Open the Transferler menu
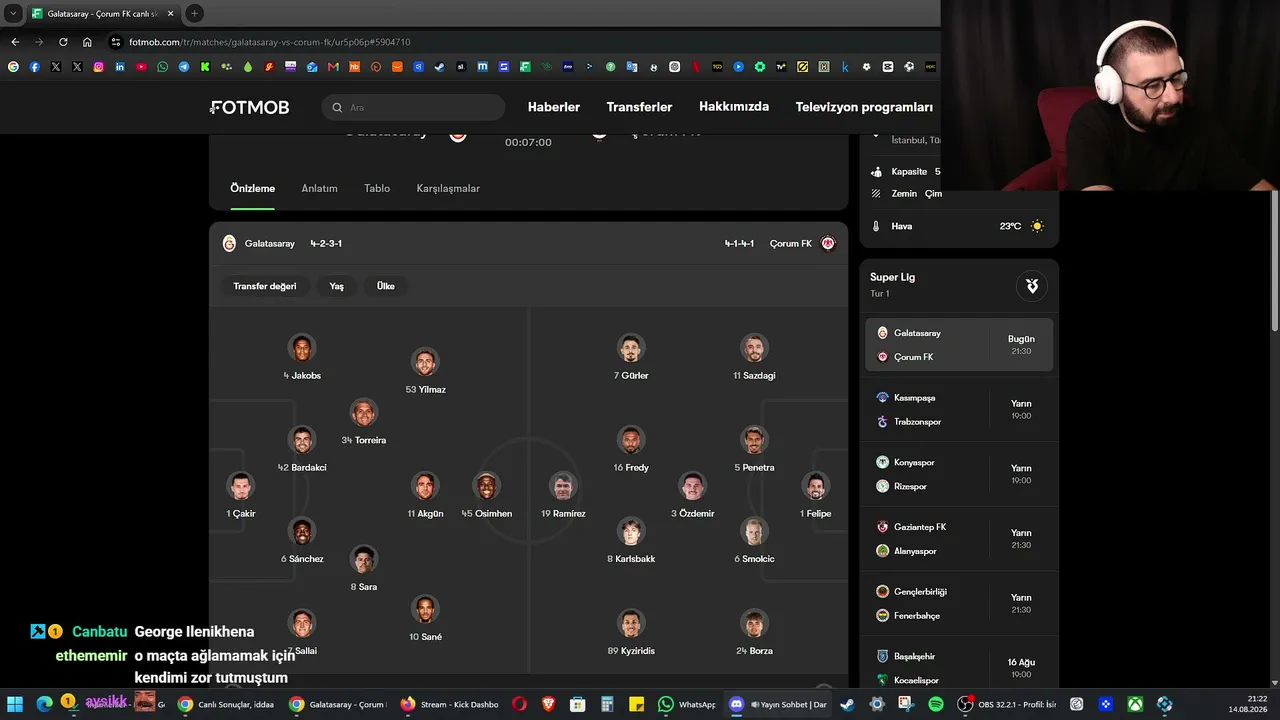This screenshot has width=1280, height=720. tap(639, 107)
